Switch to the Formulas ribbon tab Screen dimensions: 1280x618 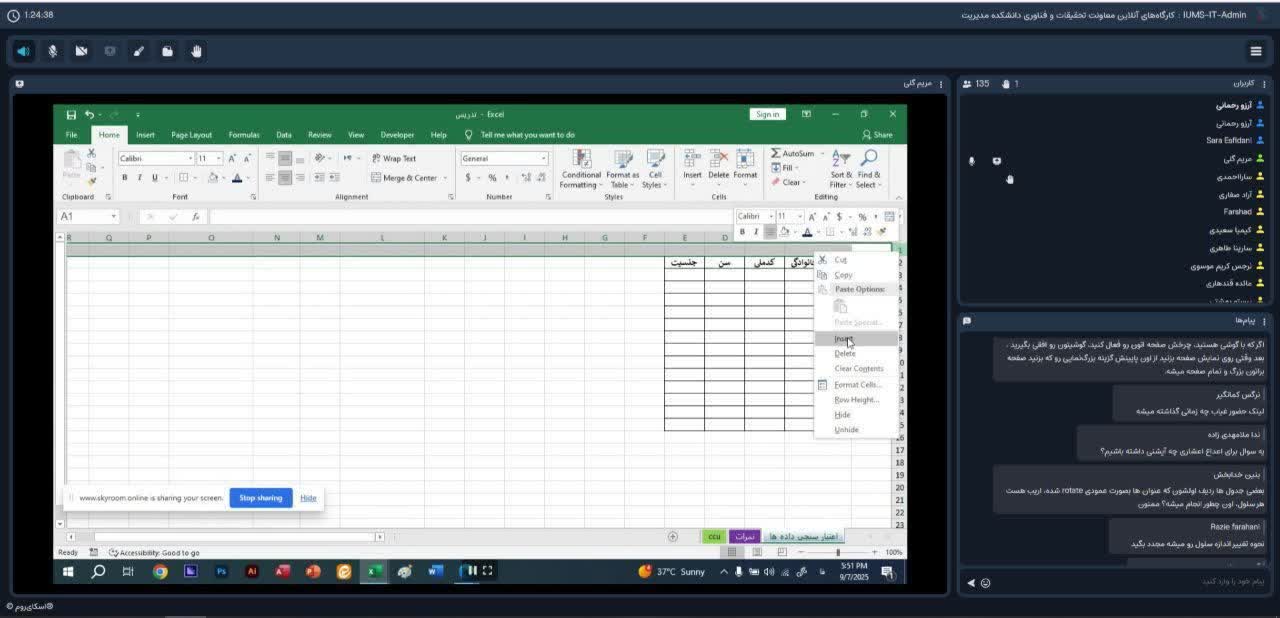(243, 135)
